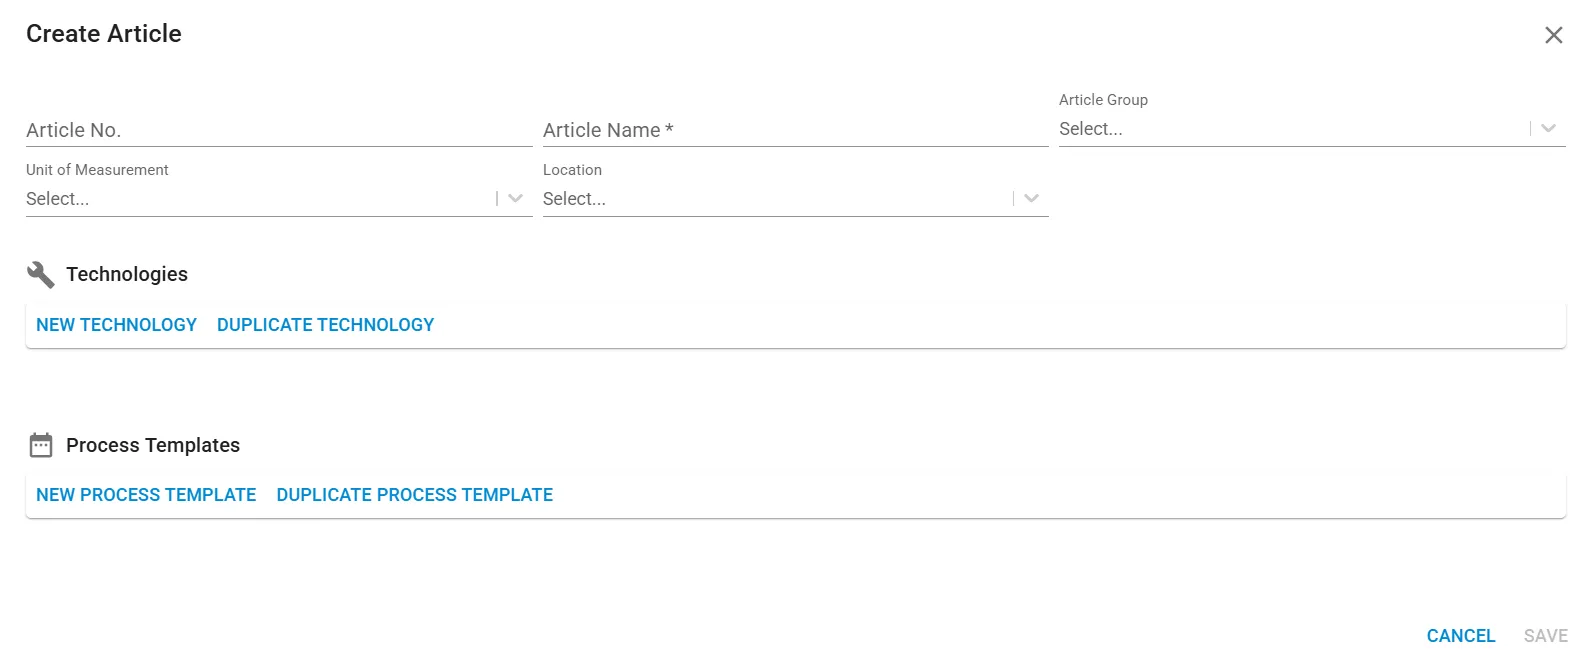Image resolution: width=1592 pixels, height=666 pixels.
Task: Close the Create Article dialog with X
Action: (x=1553, y=35)
